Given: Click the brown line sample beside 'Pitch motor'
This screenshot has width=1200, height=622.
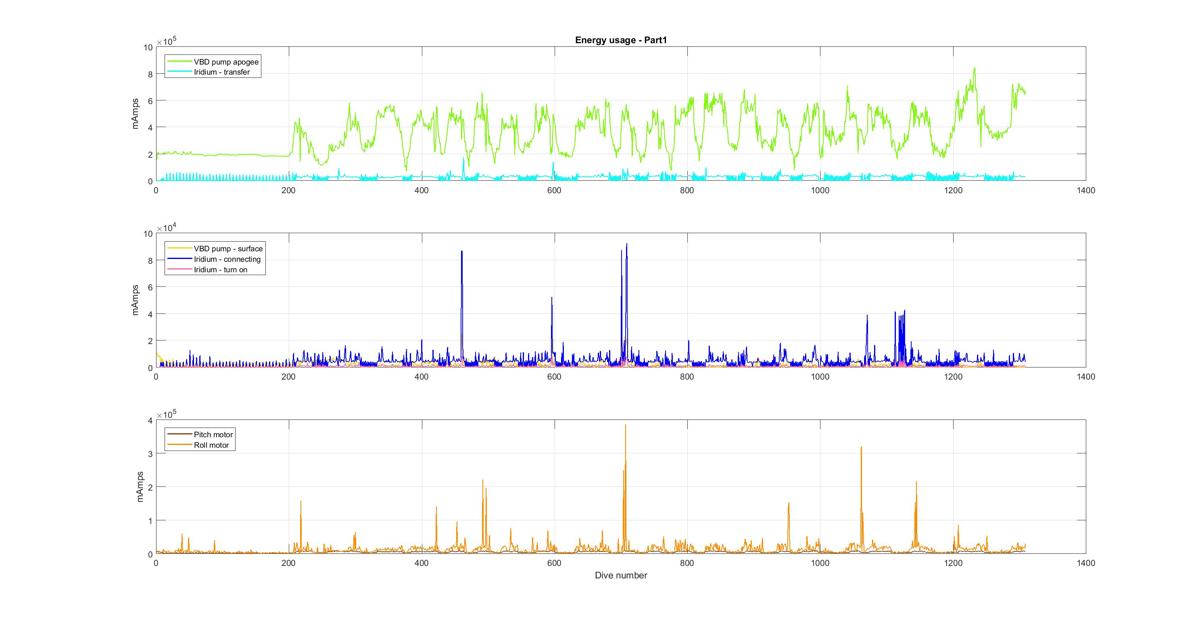Looking at the screenshot, I should (179, 435).
